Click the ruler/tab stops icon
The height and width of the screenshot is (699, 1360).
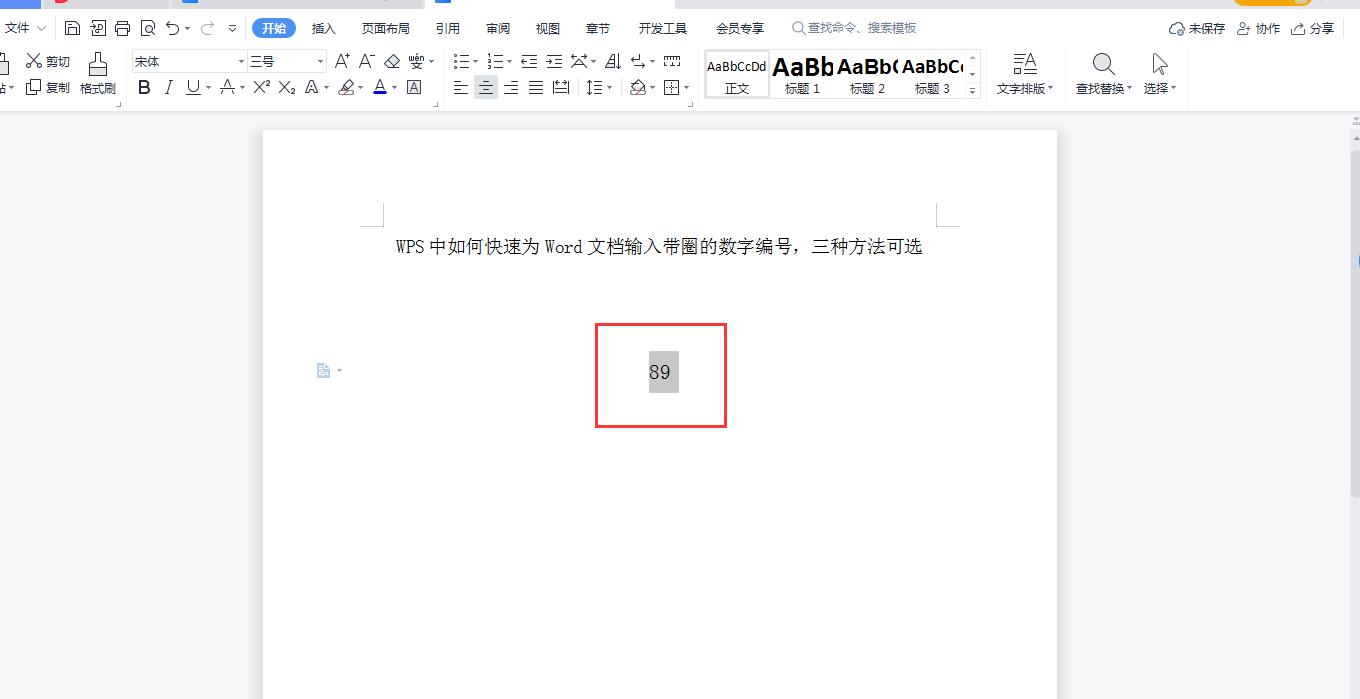click(x=672, y=61)
